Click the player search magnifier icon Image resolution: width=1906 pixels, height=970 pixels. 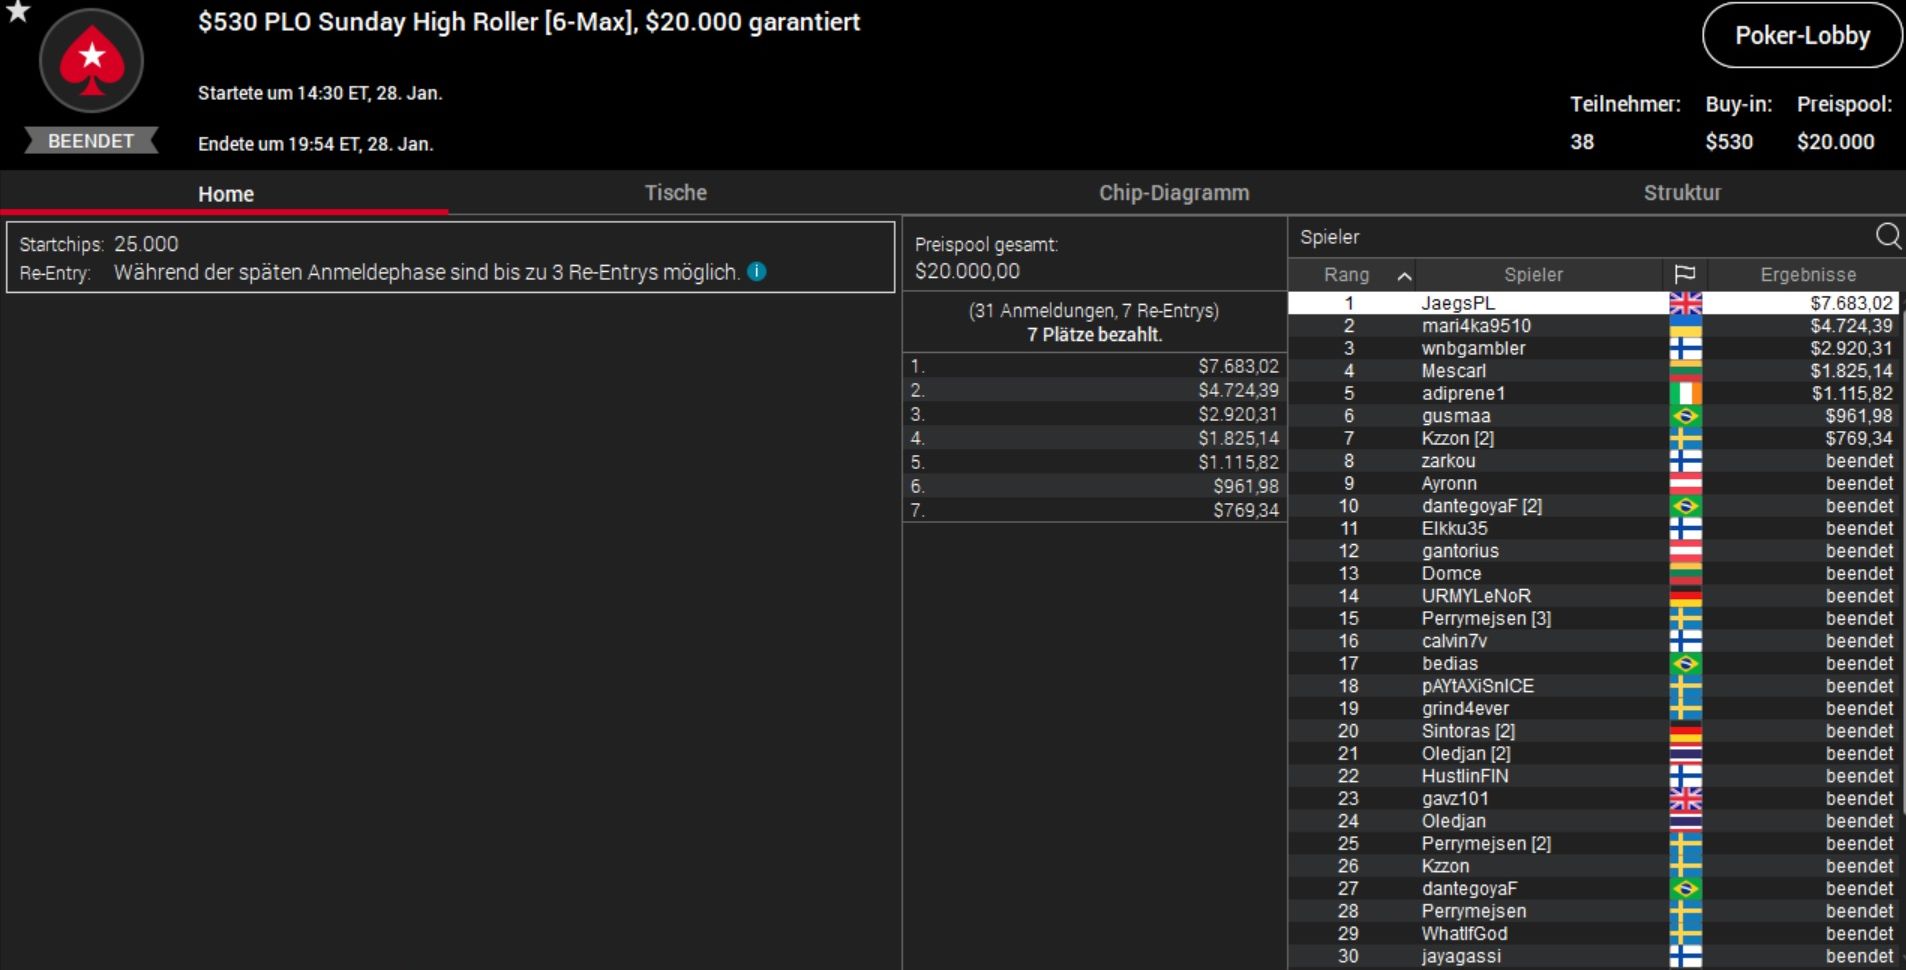1887,236
